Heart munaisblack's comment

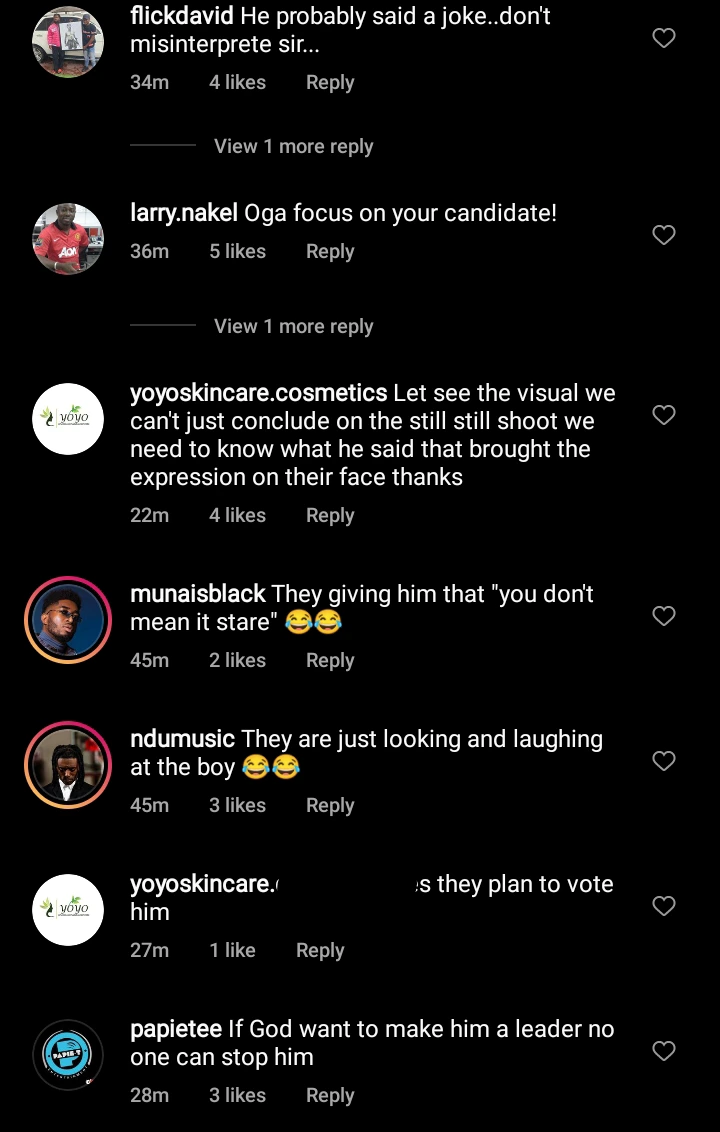[x=664, y=616]
